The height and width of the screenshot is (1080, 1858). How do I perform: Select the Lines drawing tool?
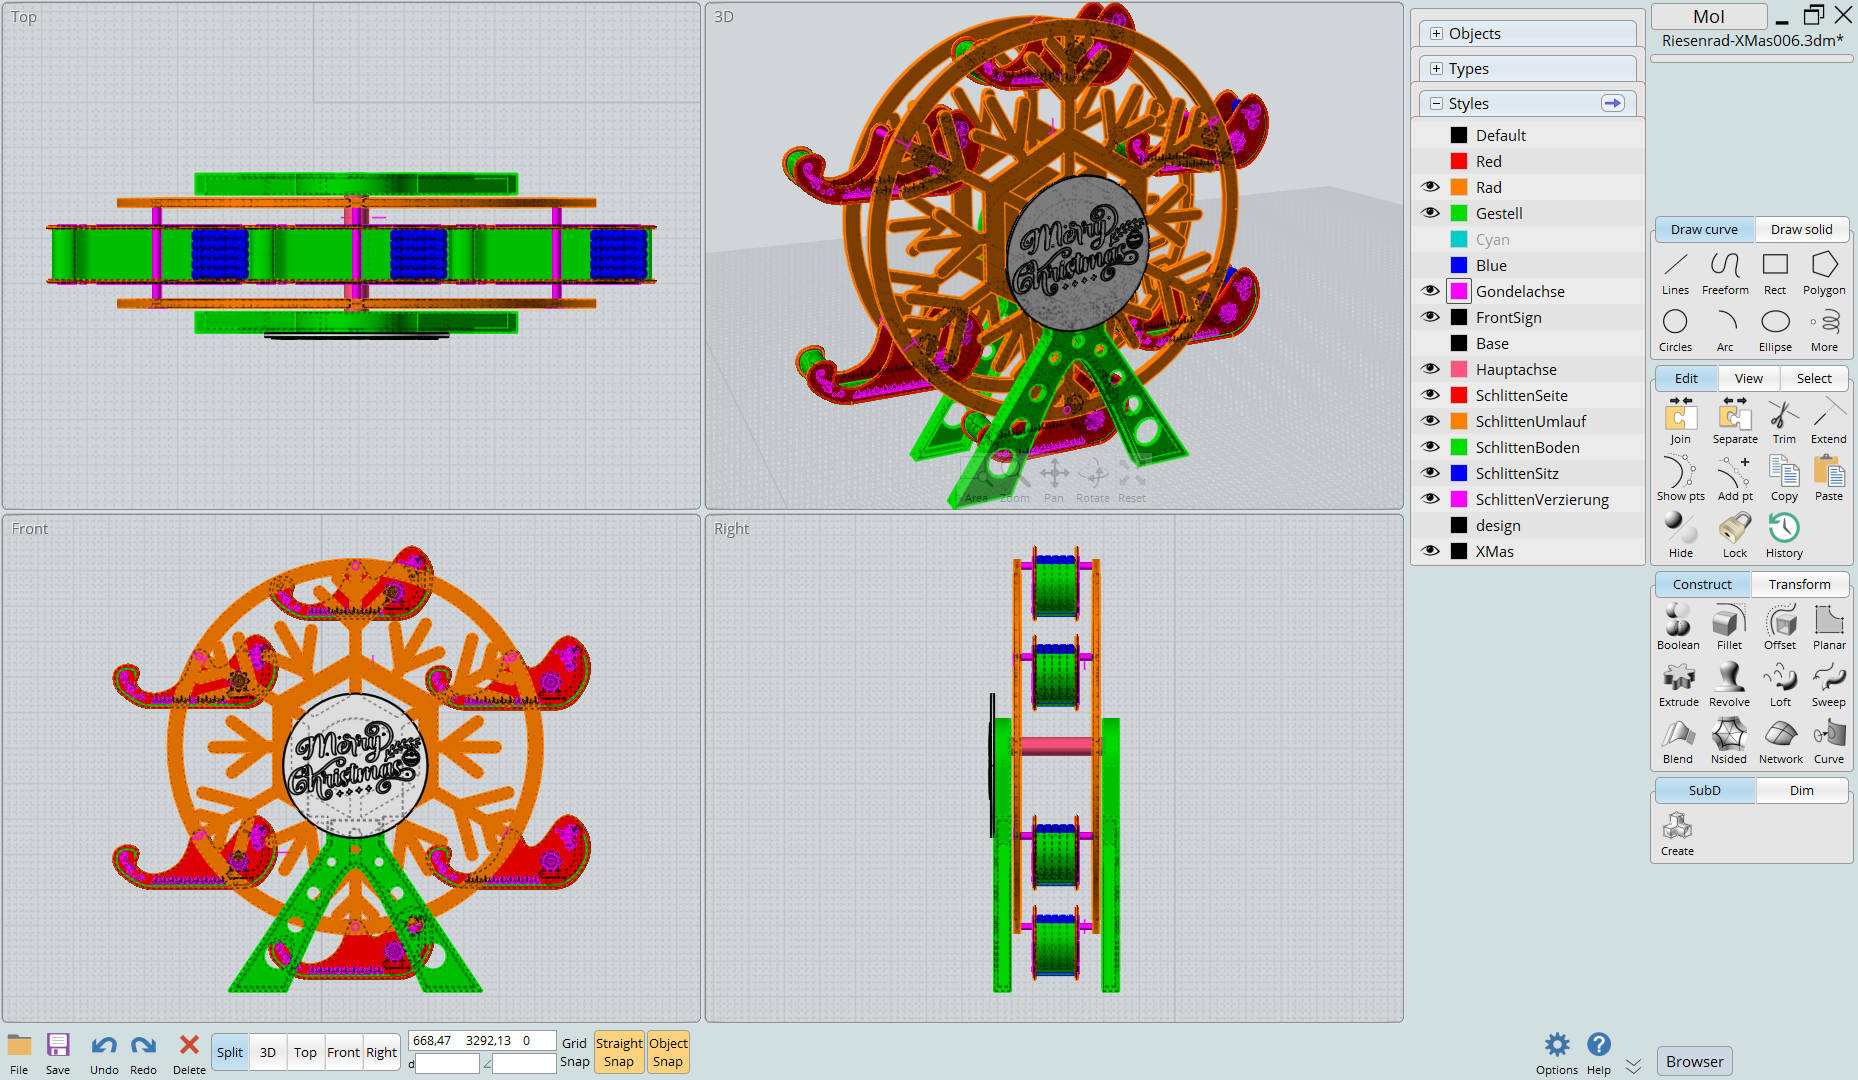pos(1675,273)
